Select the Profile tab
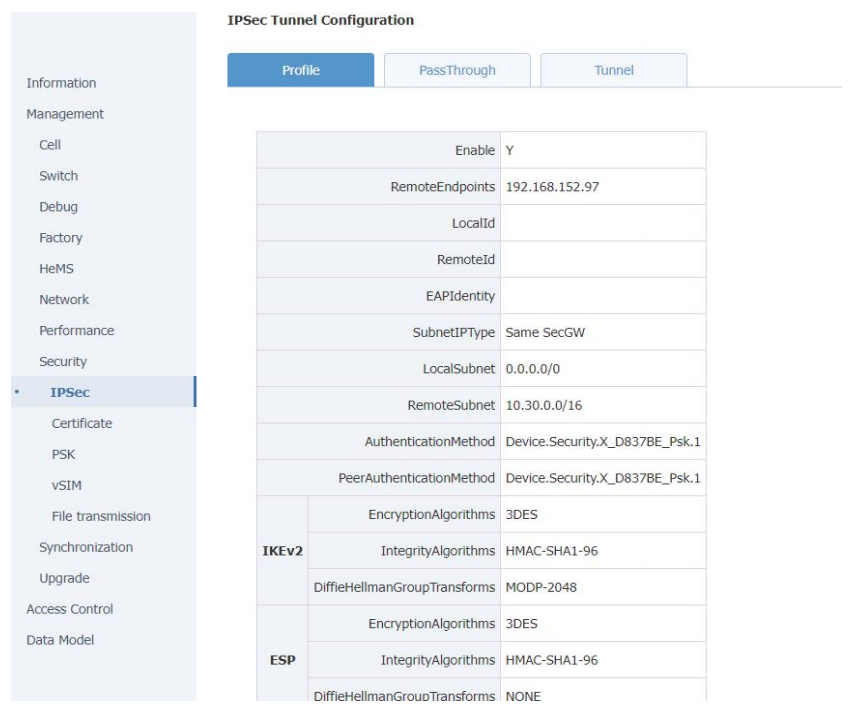Image resolution: width=862 pixels, height=722 pixels. point(300,71)
